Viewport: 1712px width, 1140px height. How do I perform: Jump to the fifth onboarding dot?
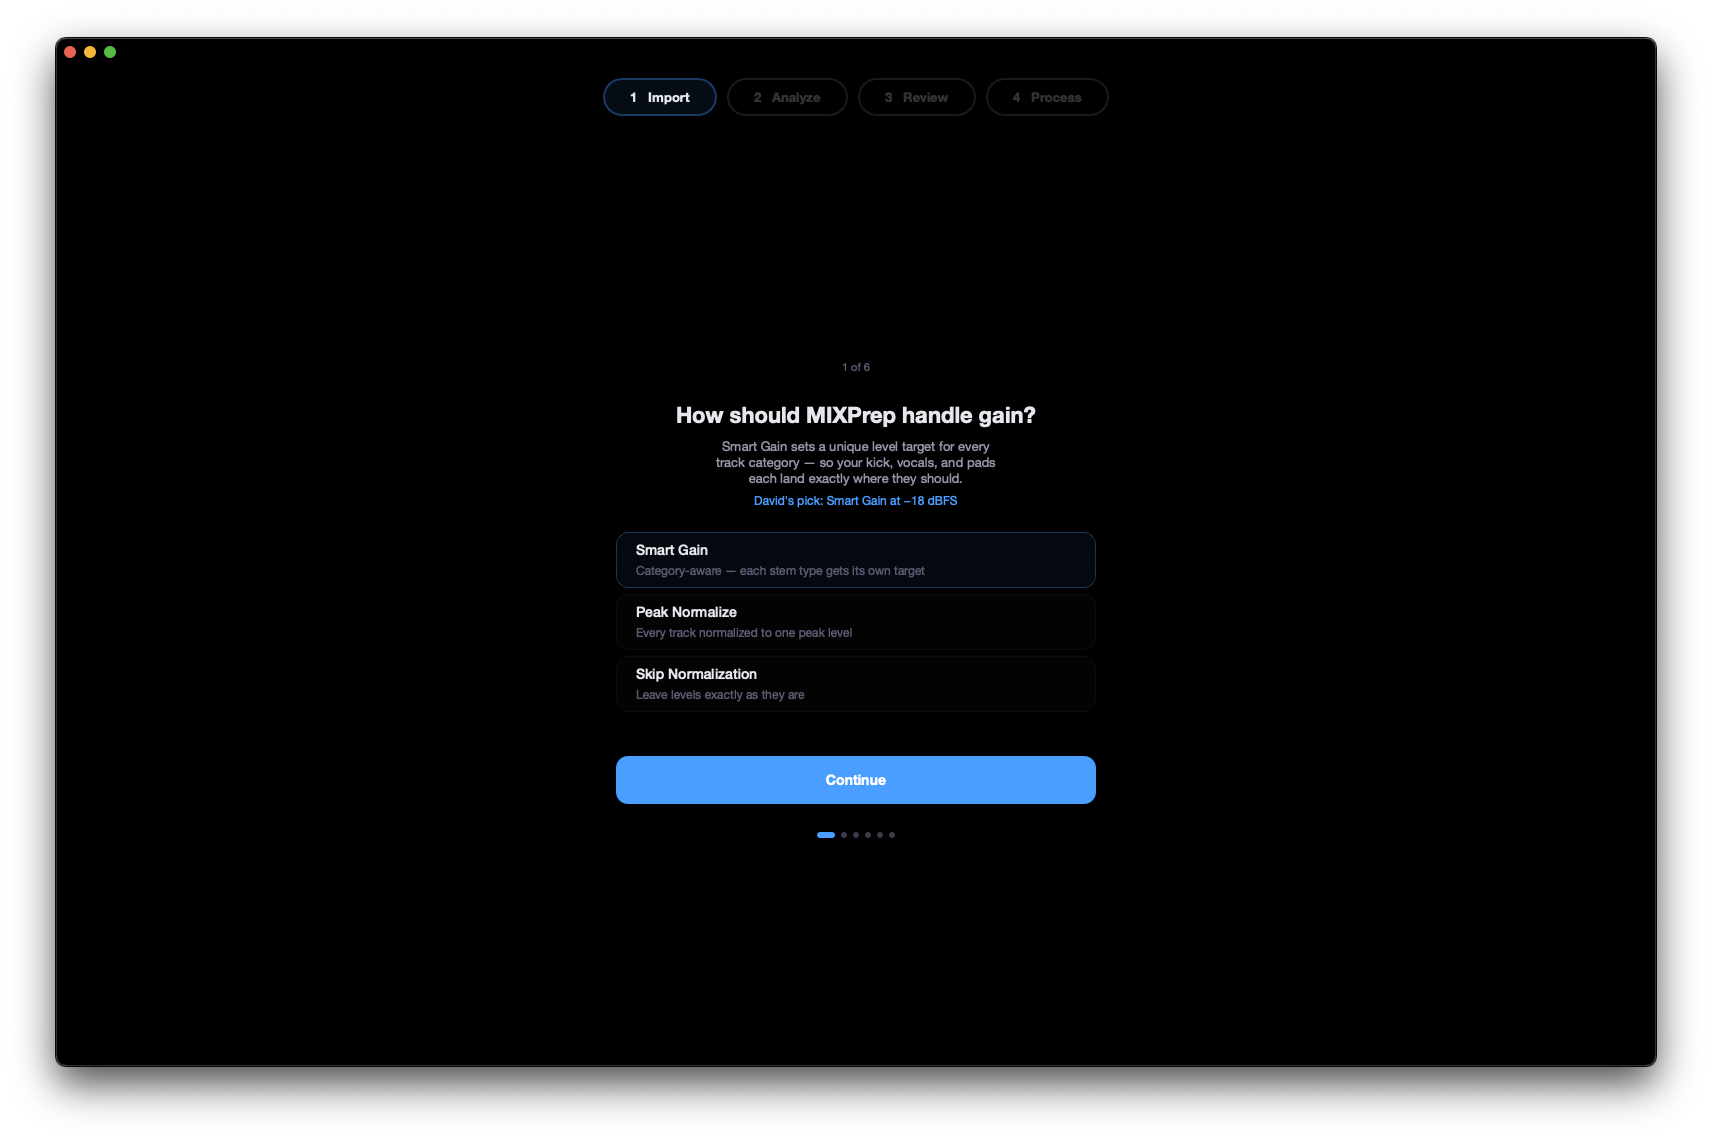tap(879, 834)
